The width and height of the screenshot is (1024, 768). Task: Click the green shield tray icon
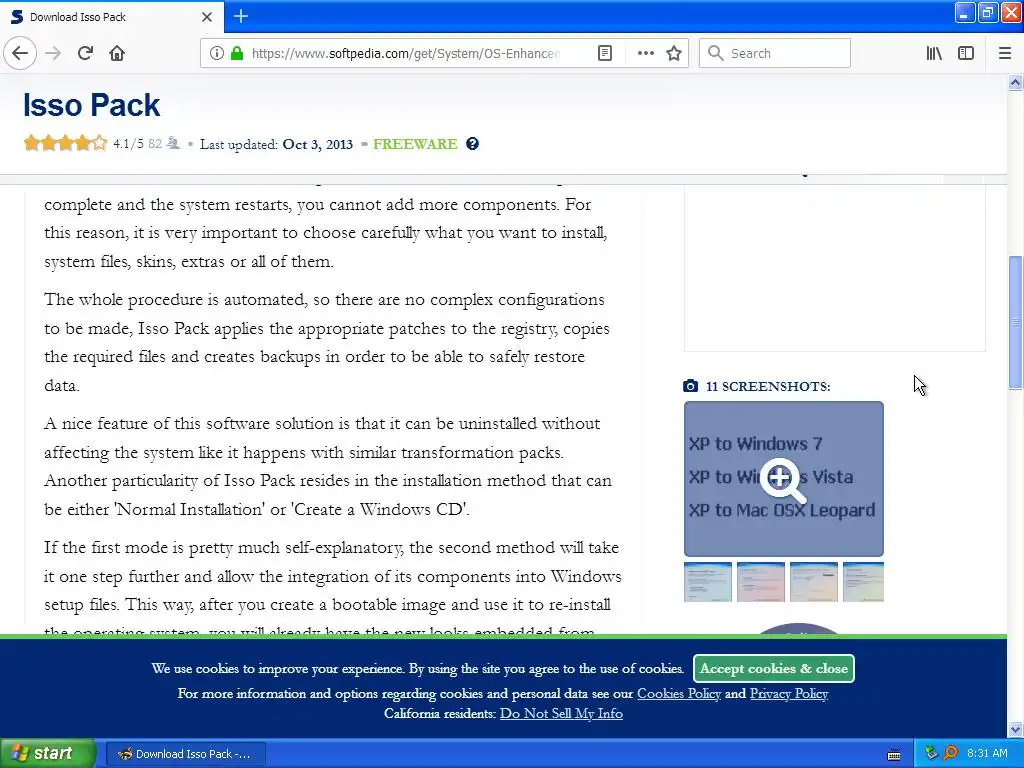931,753
